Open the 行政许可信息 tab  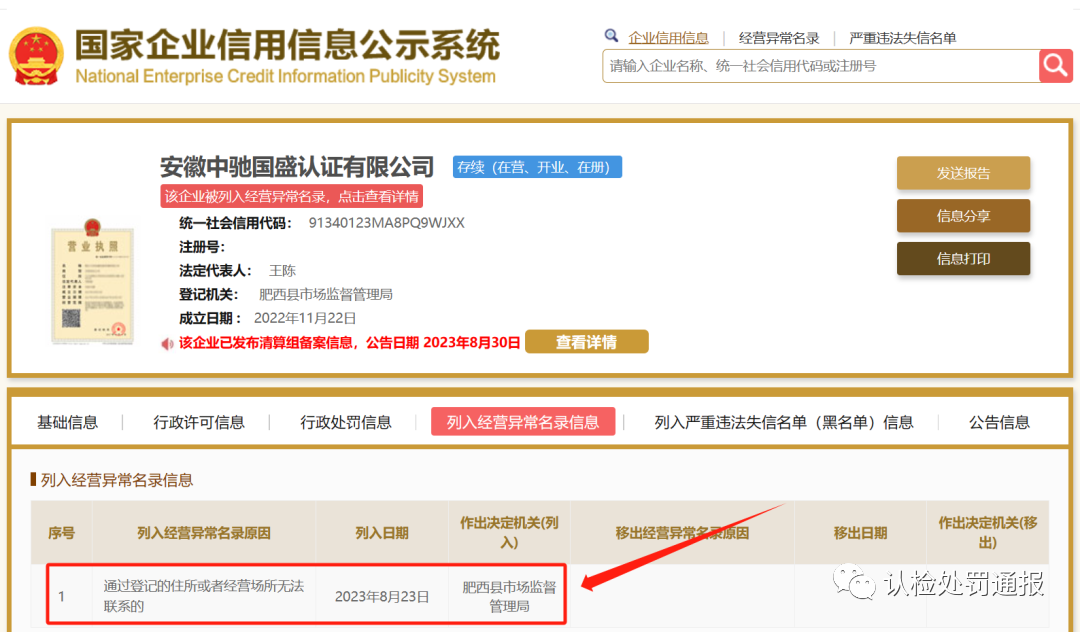(198, 422)
